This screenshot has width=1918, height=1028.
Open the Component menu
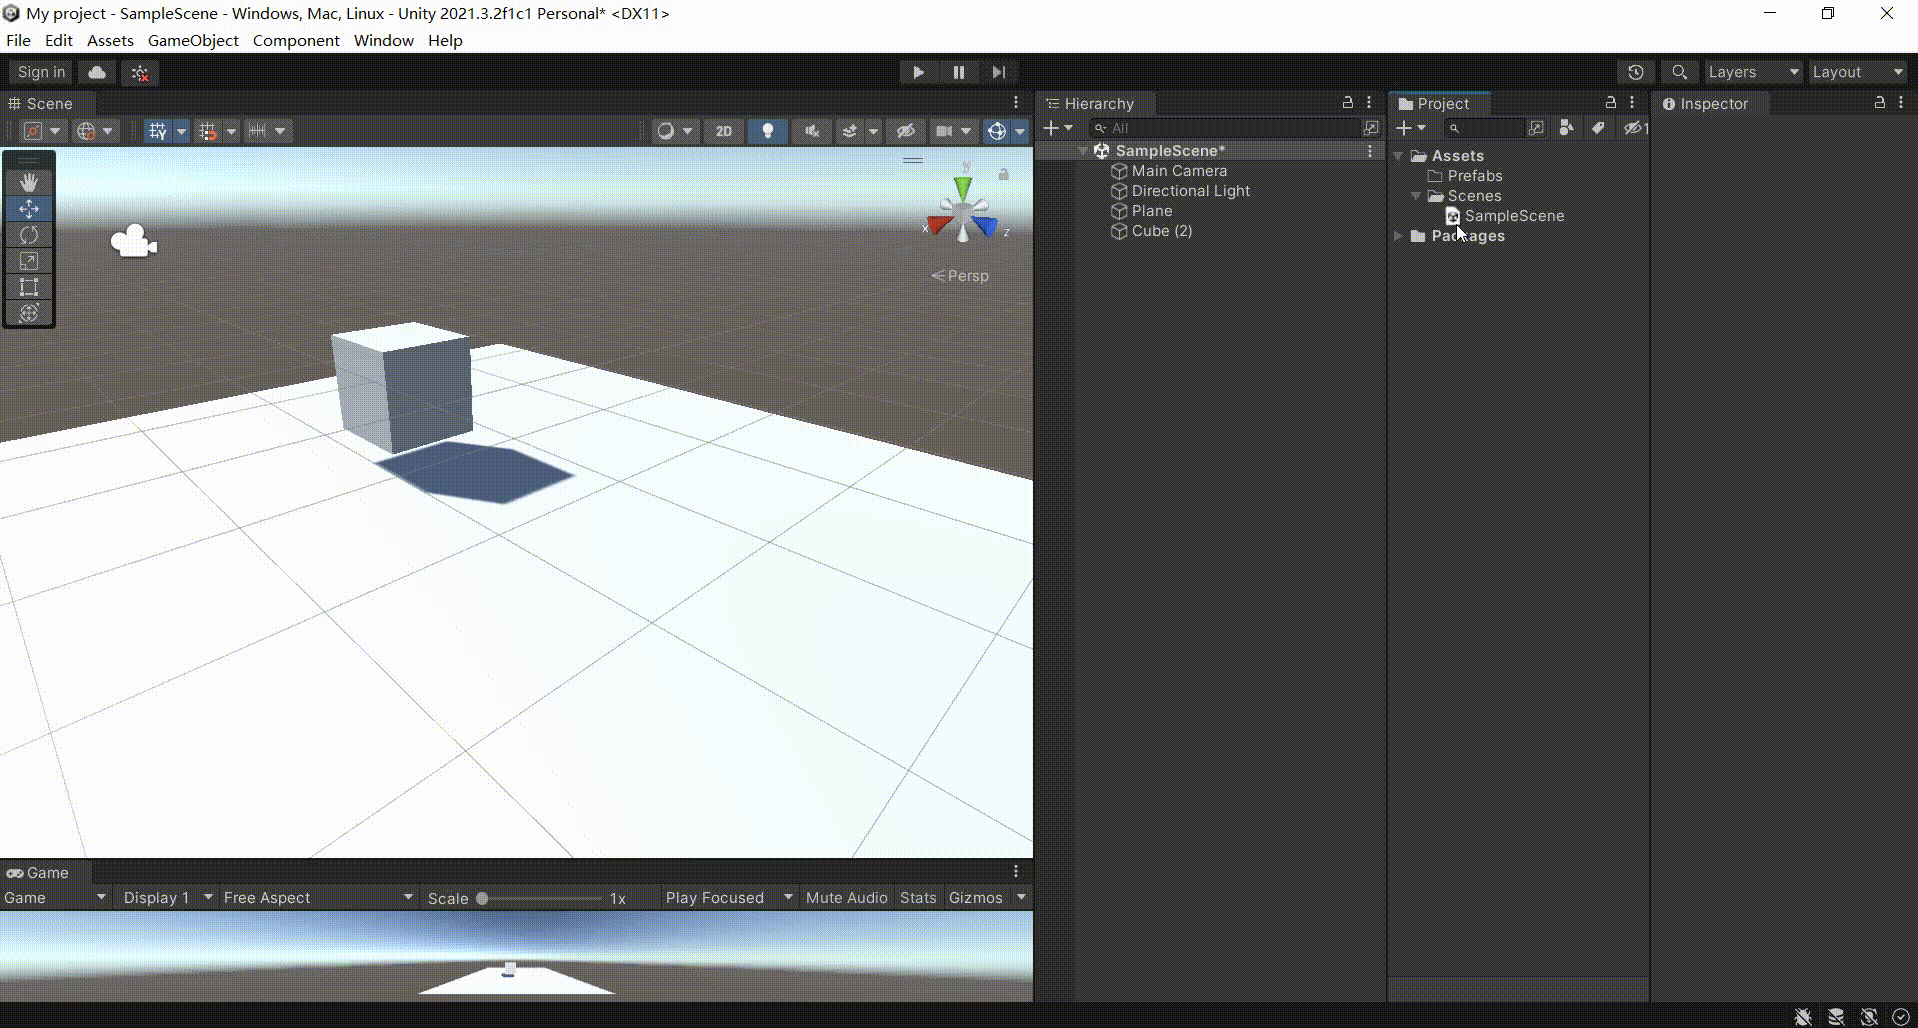tap(296, 41)
